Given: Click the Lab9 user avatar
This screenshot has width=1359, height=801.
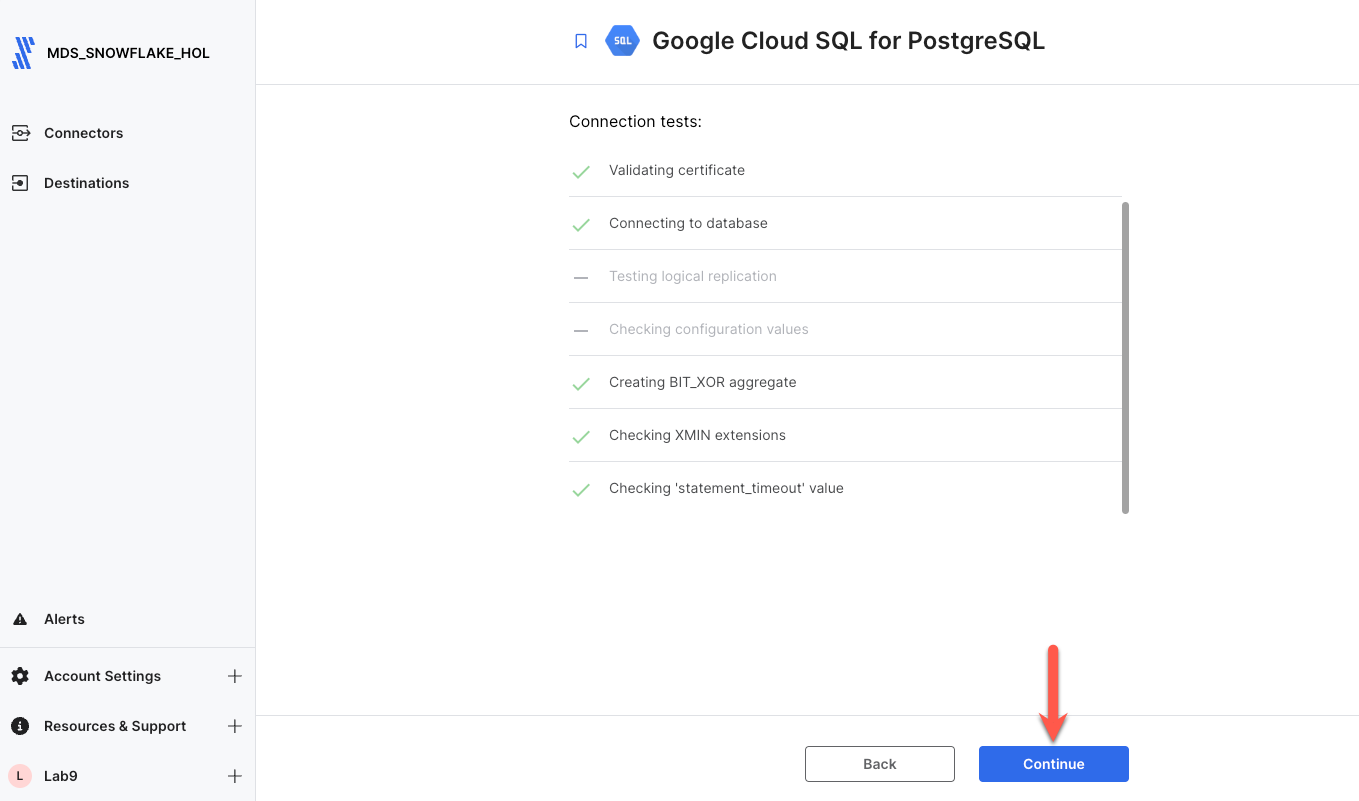Looking at the screenshot, I should coord(20,776).
